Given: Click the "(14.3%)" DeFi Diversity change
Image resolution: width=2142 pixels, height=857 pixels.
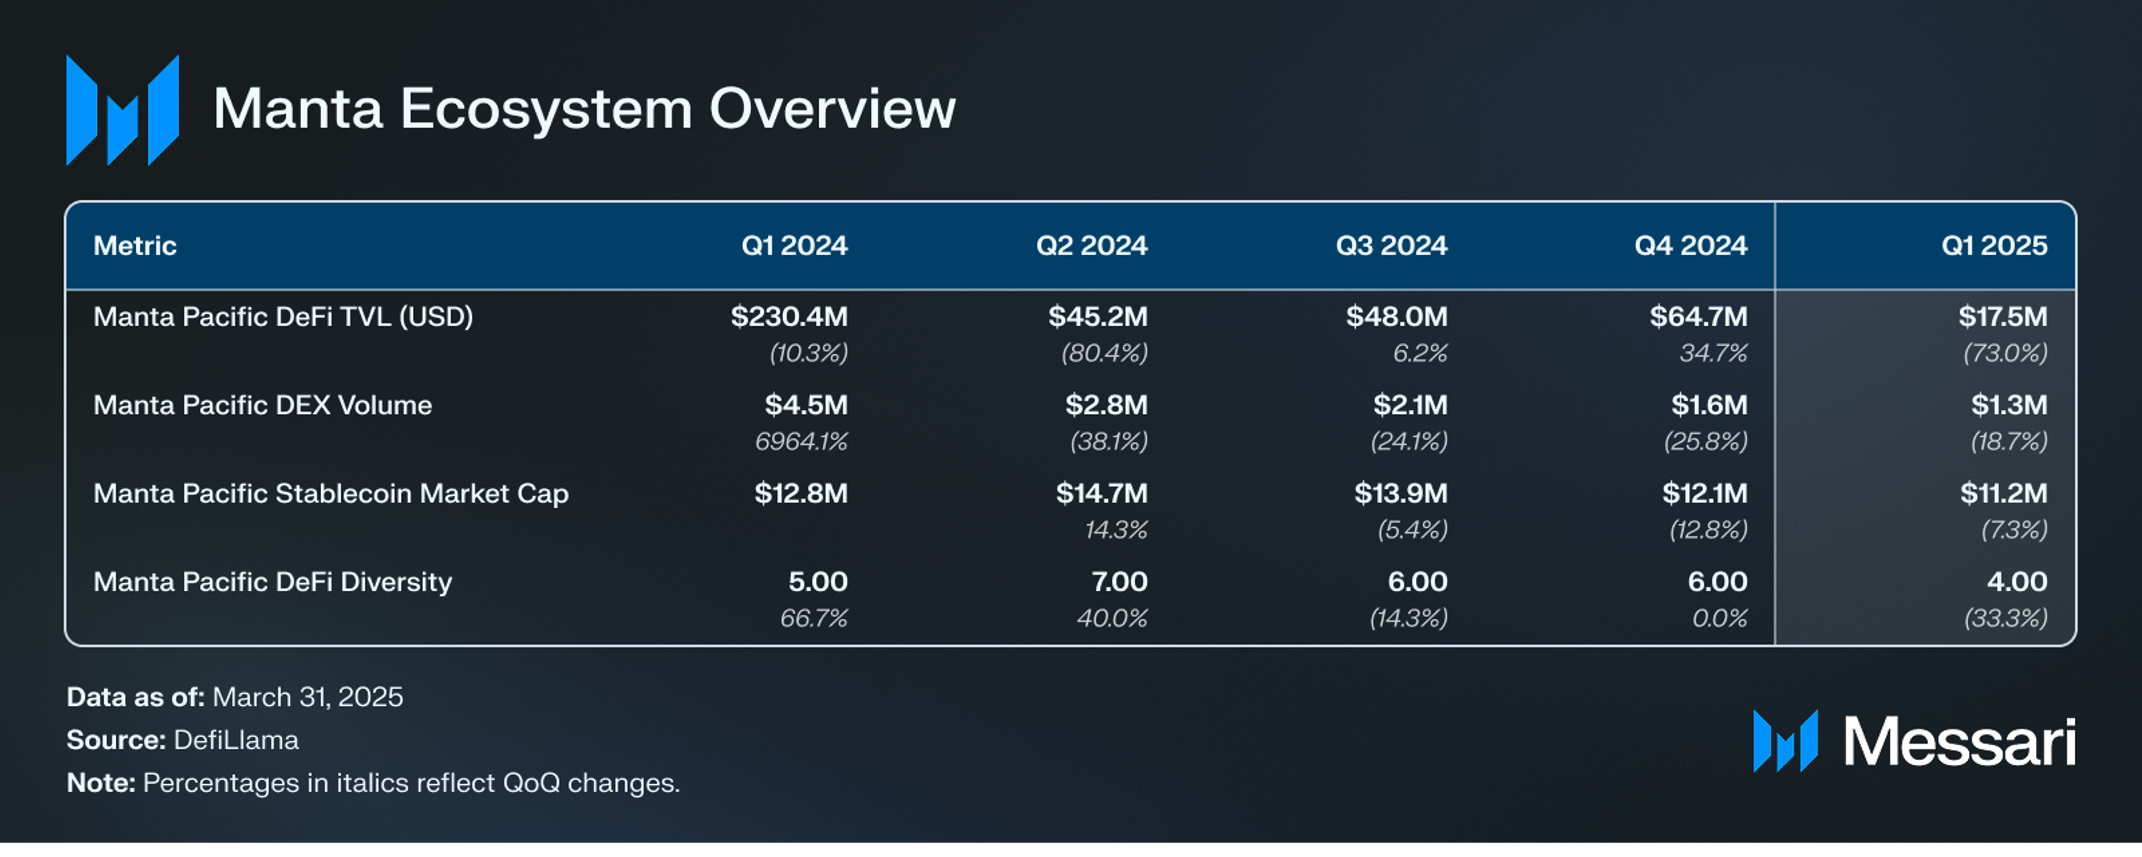Looking at the screenshot, I should click(1408, 619).
